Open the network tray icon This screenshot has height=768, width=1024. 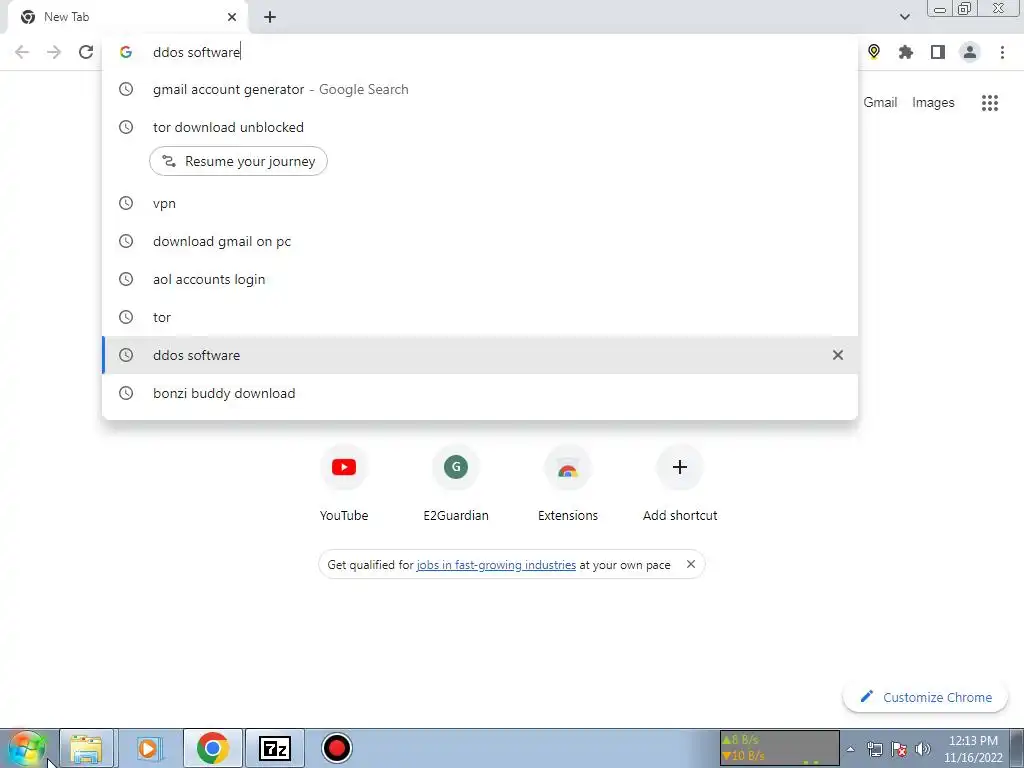(874, 749)
